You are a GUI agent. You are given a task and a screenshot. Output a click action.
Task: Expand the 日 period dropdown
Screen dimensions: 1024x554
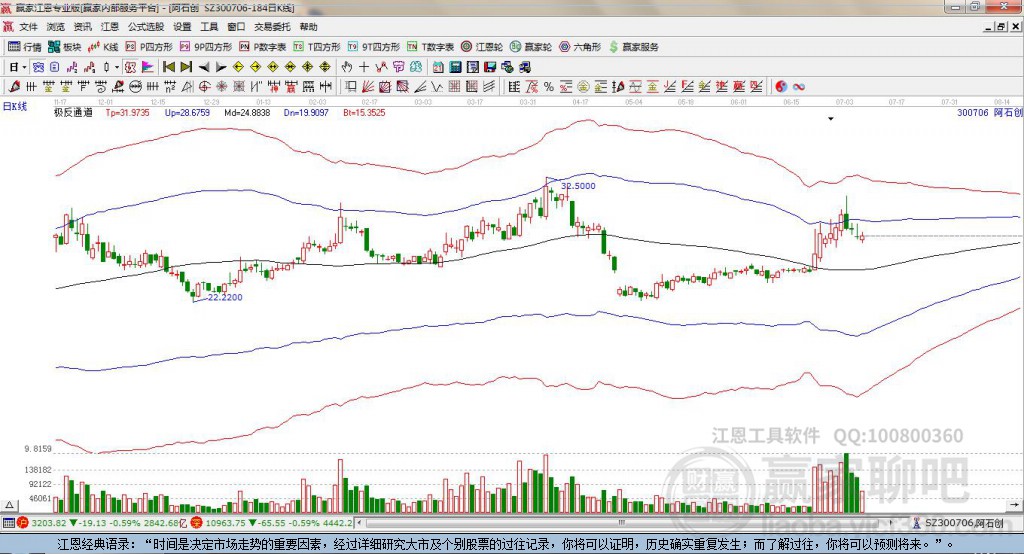[24, 67]
